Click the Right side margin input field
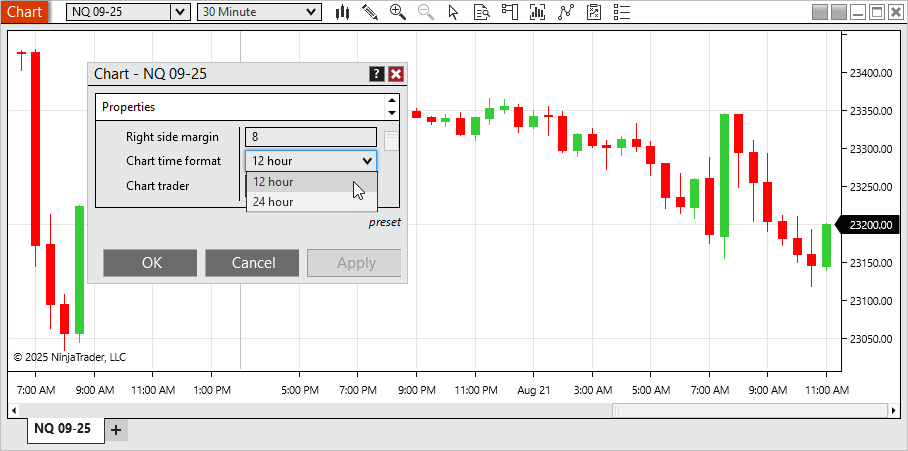Viewport: 908px width, 451px height. 311,136
